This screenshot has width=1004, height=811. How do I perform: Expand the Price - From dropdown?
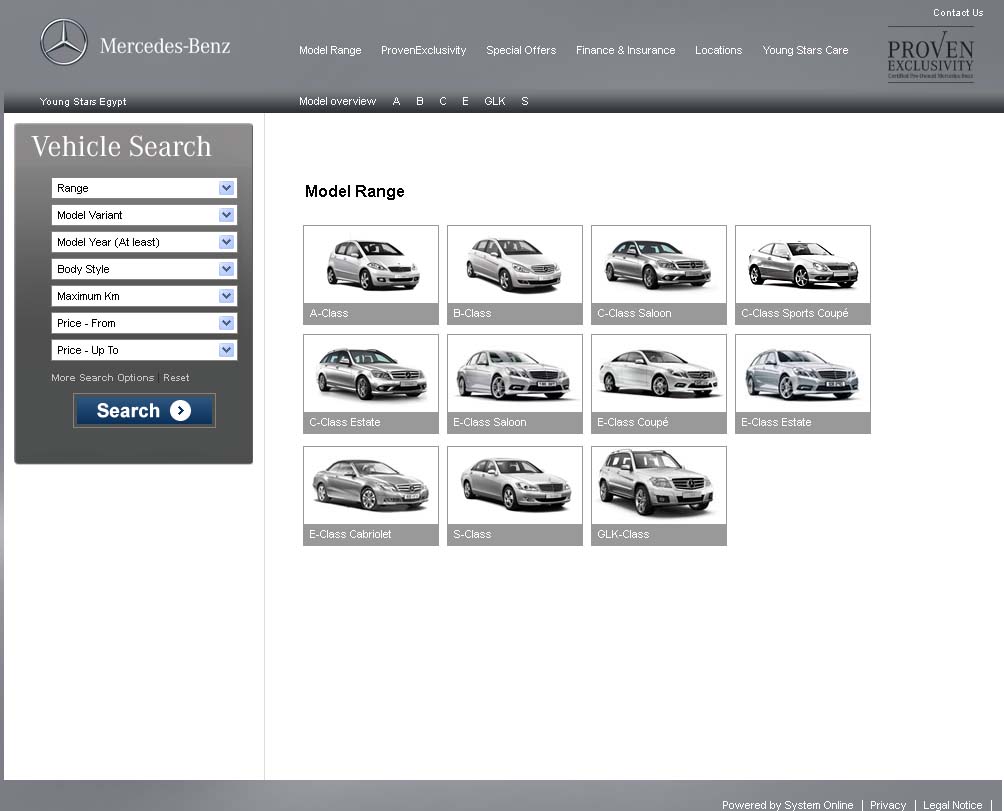click(x=144, y=323)
